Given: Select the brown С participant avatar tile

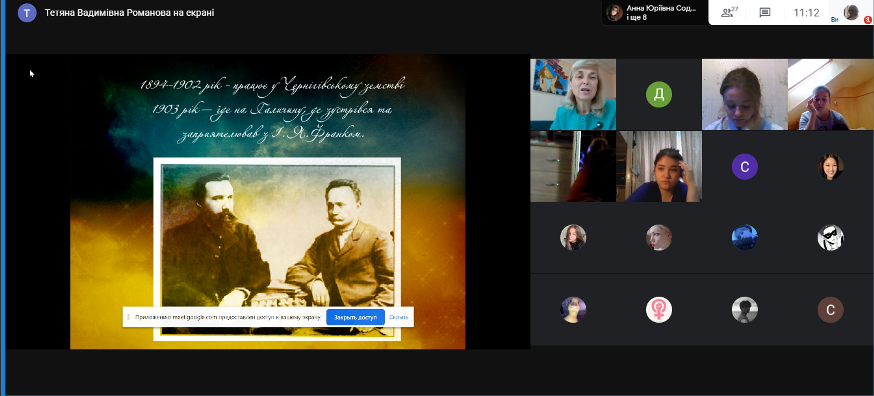Looking at the screenshot, I should pos(830,310).
